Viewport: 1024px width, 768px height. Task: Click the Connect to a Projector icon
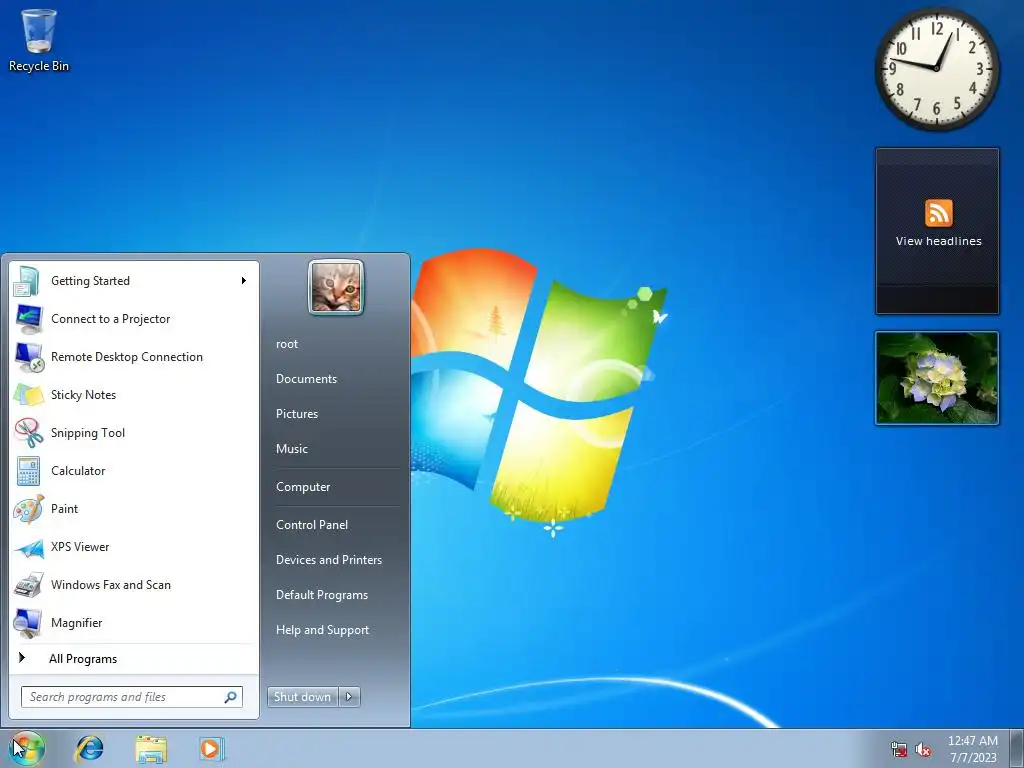click(28, 319)
